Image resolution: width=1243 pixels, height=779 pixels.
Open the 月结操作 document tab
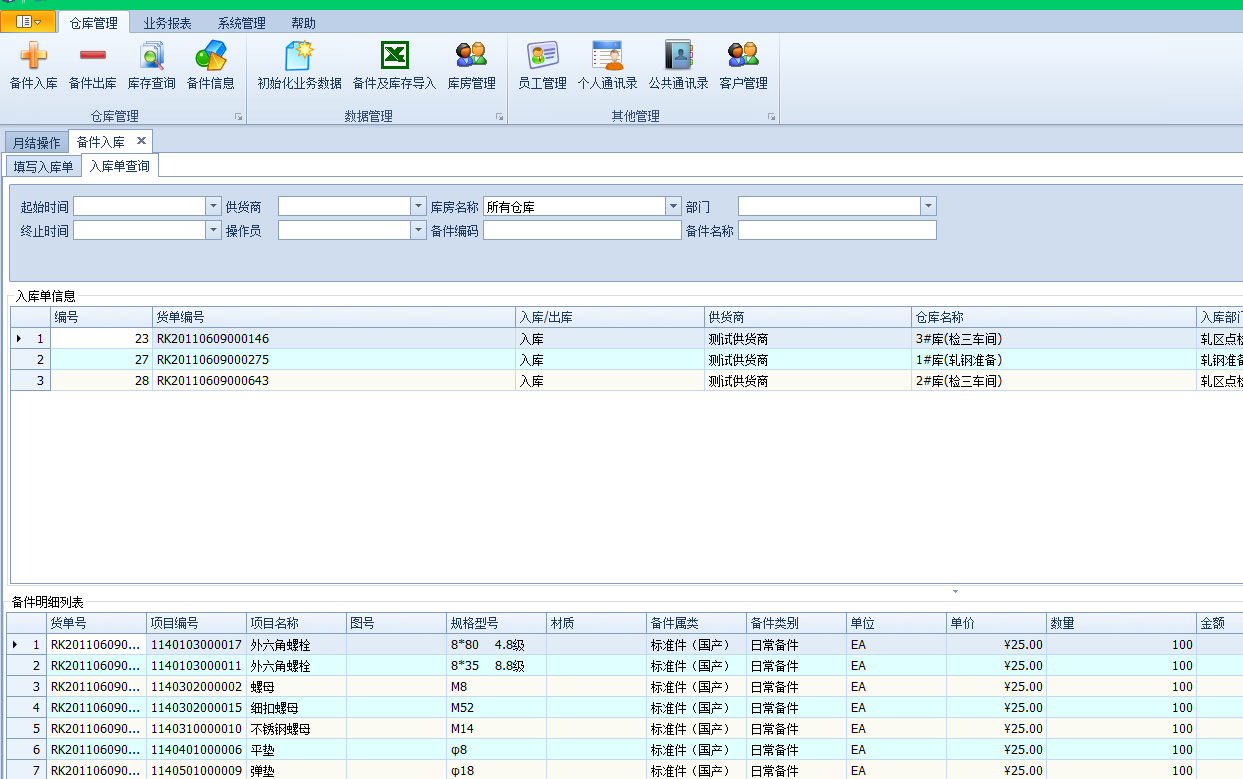coord(36,143)
